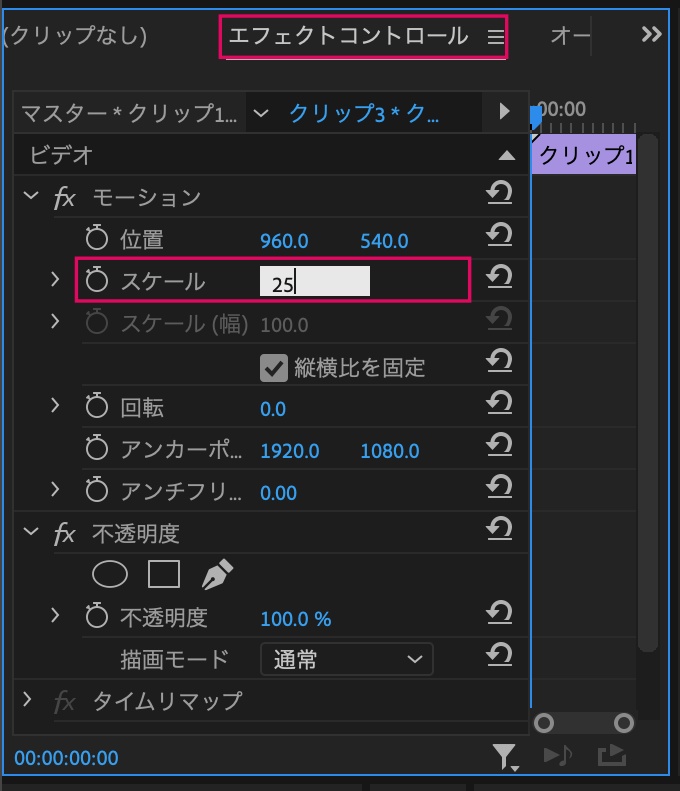
Task: Expand the 不透明度 property chevron
Action: click(x=55, y=614)
